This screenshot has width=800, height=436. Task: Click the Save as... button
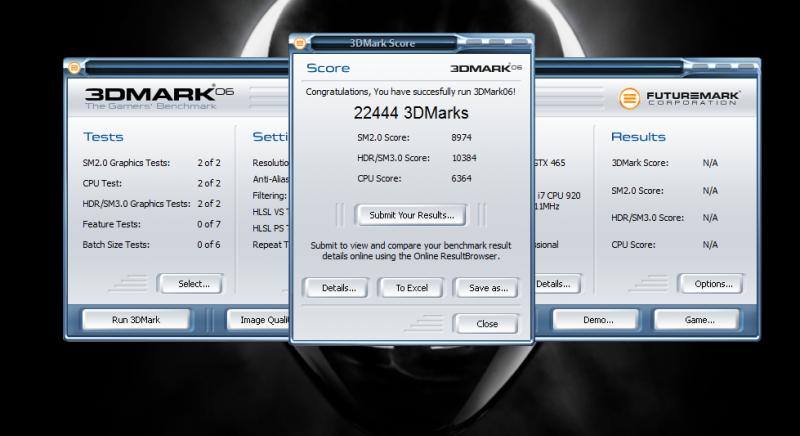point(488,288)
